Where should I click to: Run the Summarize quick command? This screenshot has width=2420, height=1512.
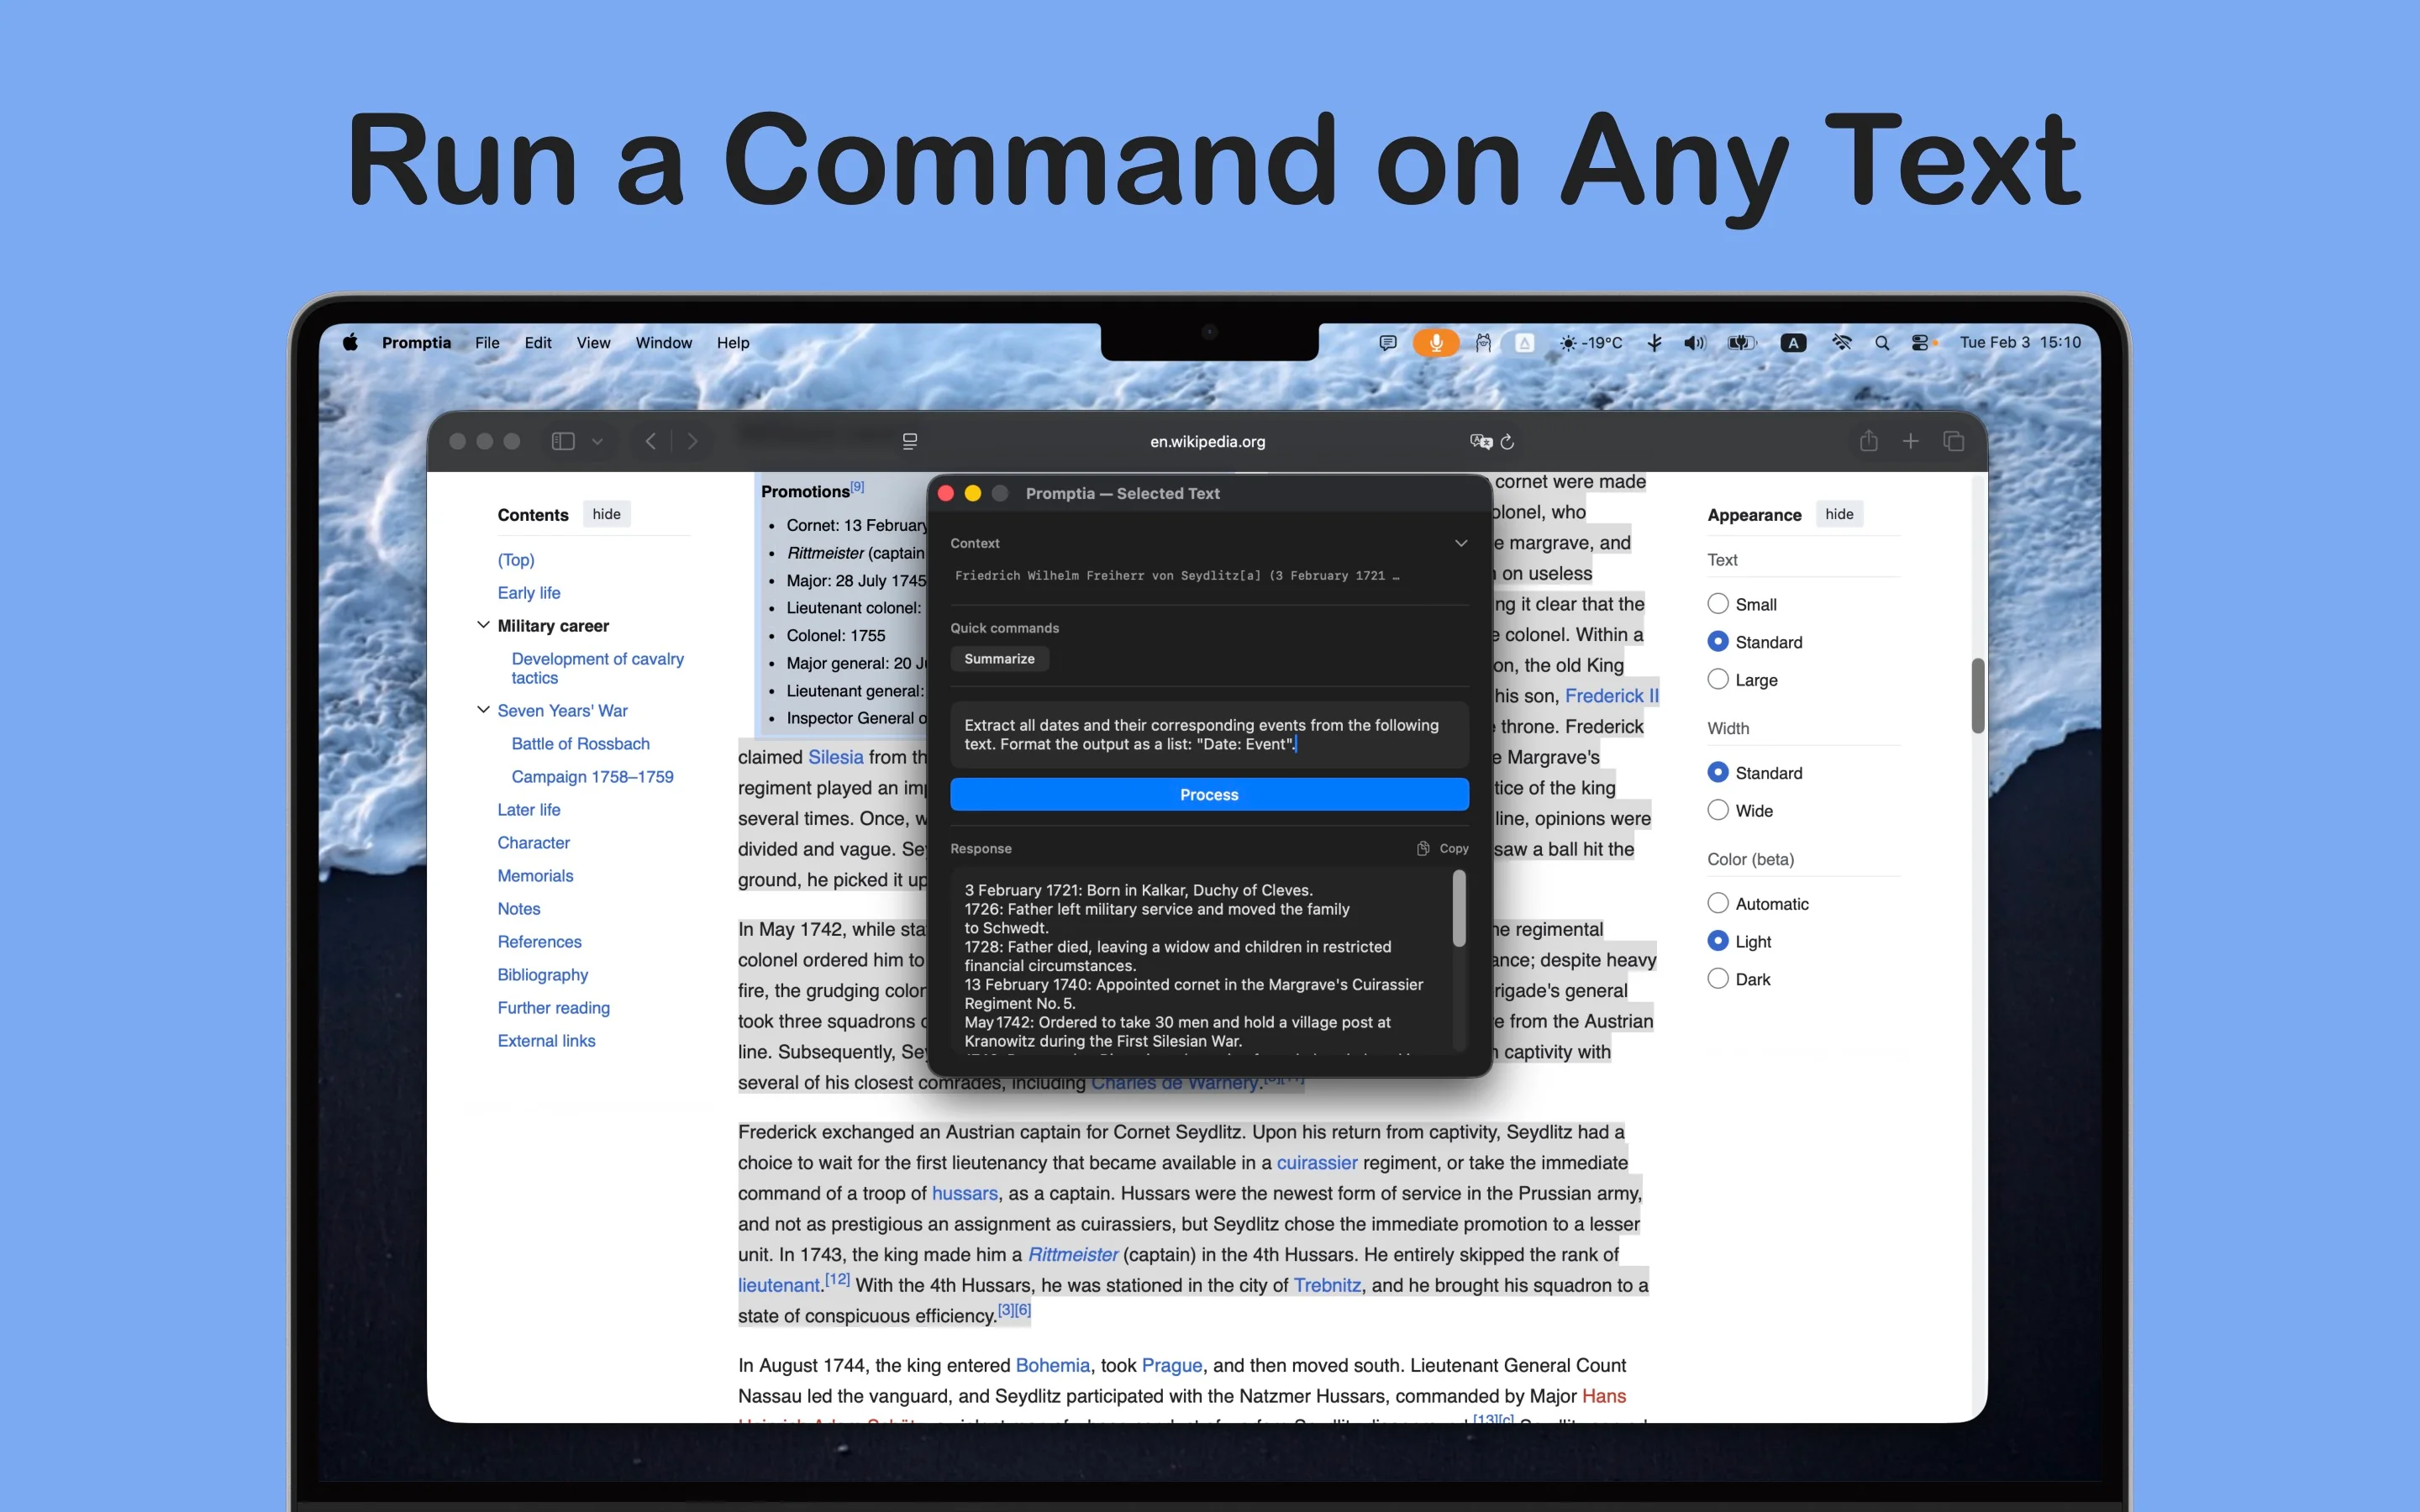point(998,659)
